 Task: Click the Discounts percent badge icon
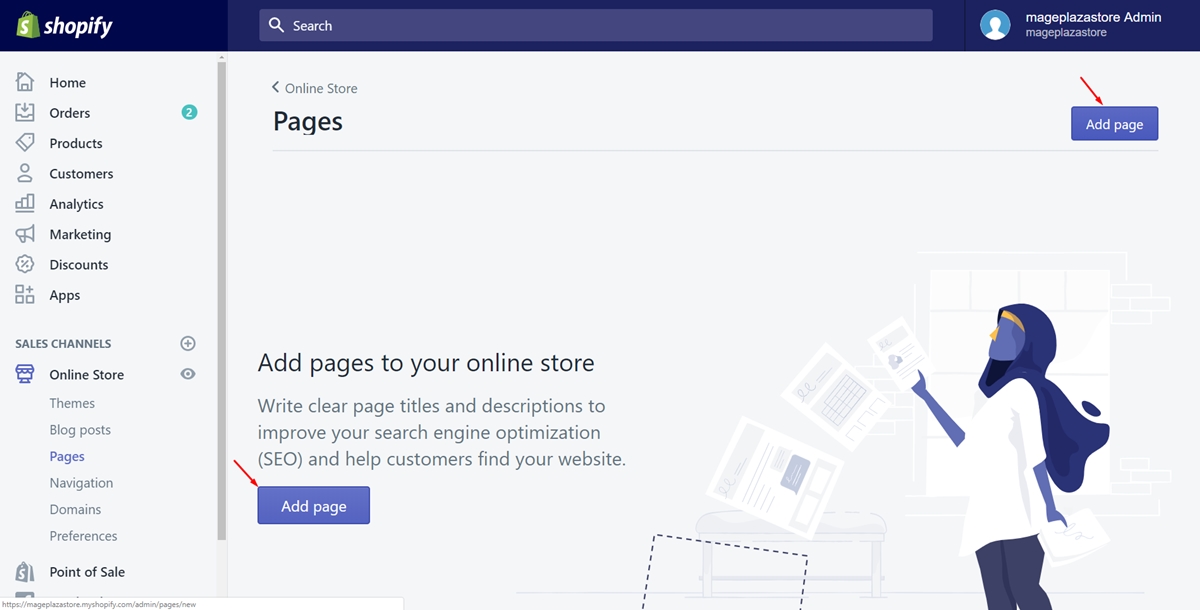tap(25, 264)
